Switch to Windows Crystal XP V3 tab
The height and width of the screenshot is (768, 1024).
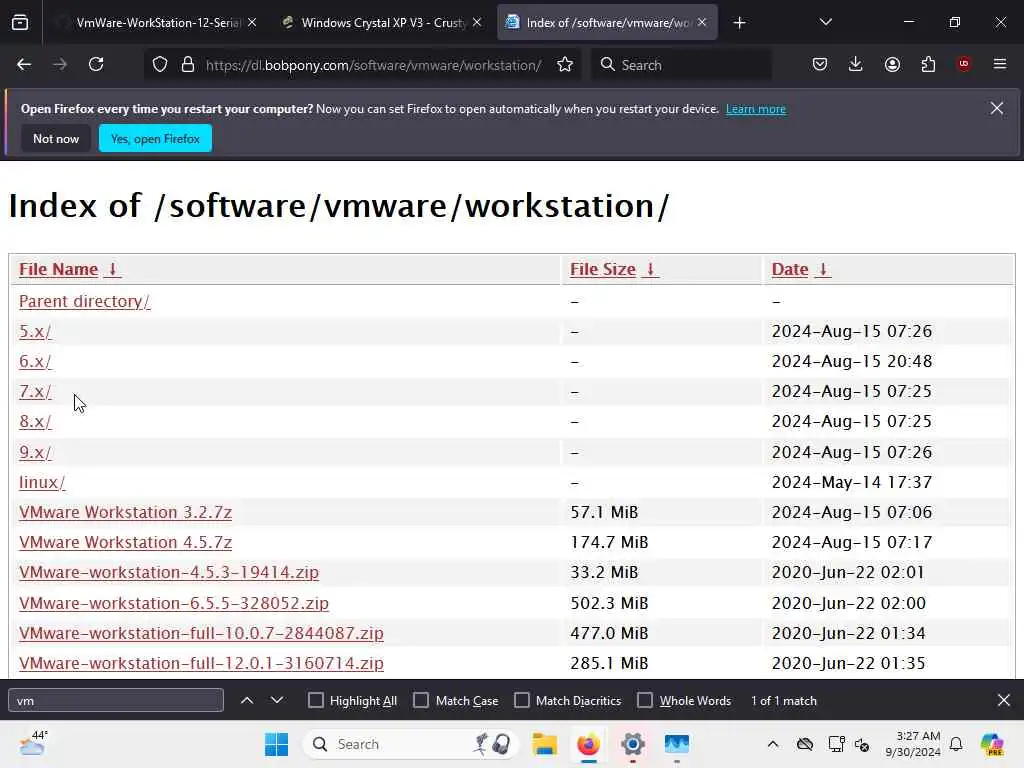(x=382, y=22)
